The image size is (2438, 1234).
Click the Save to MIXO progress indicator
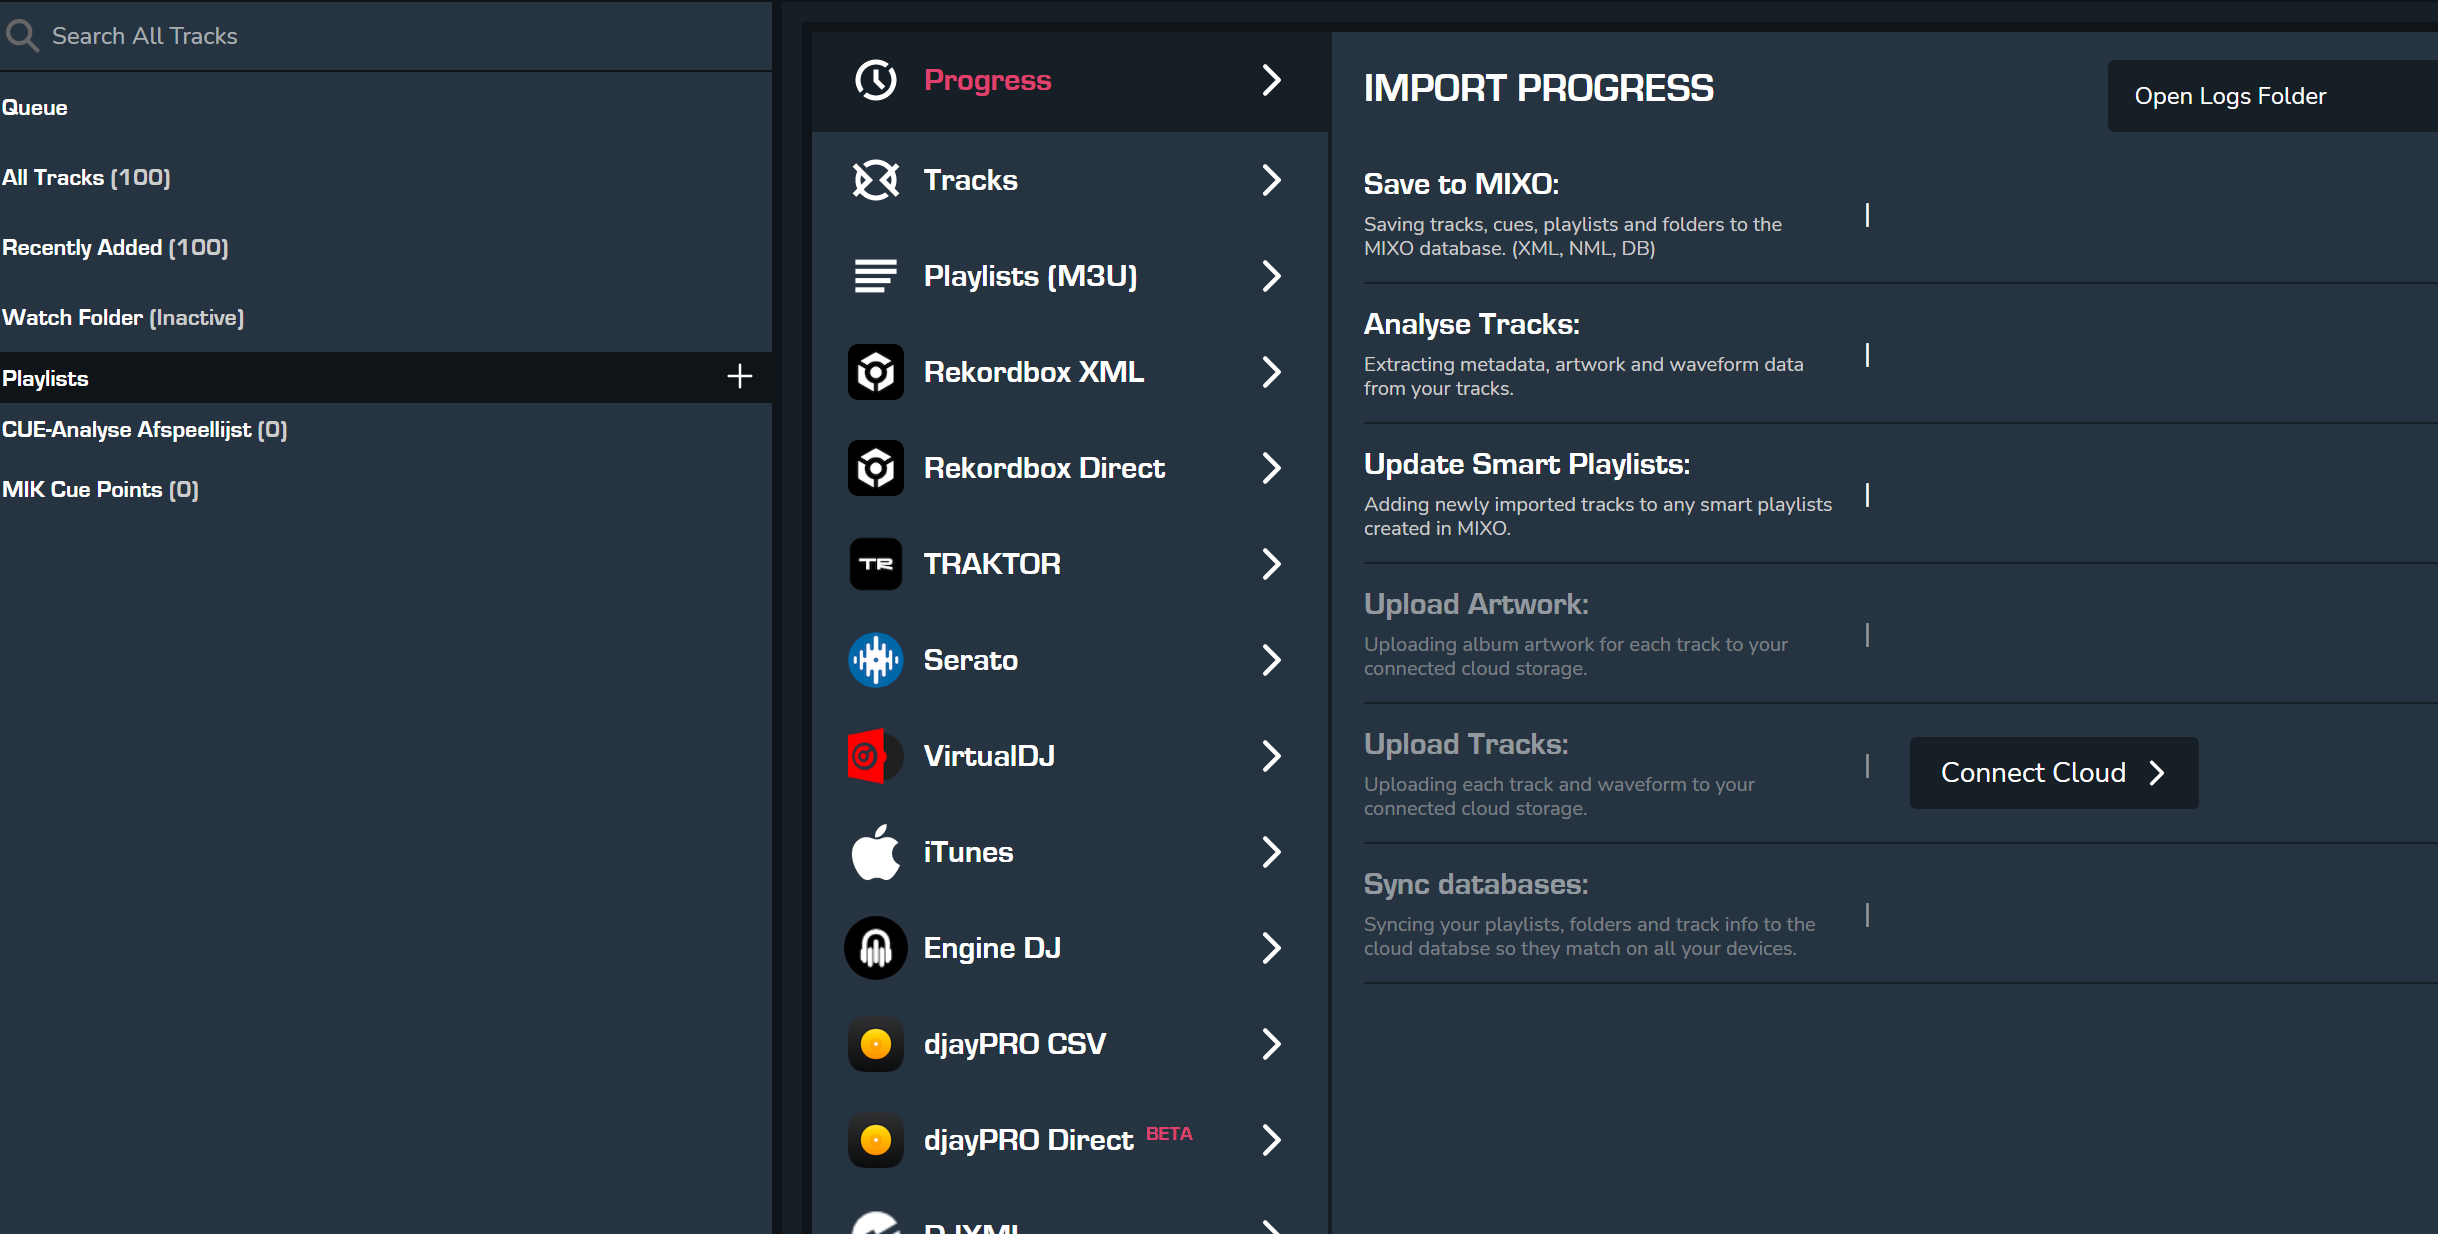pos(1867,215)
